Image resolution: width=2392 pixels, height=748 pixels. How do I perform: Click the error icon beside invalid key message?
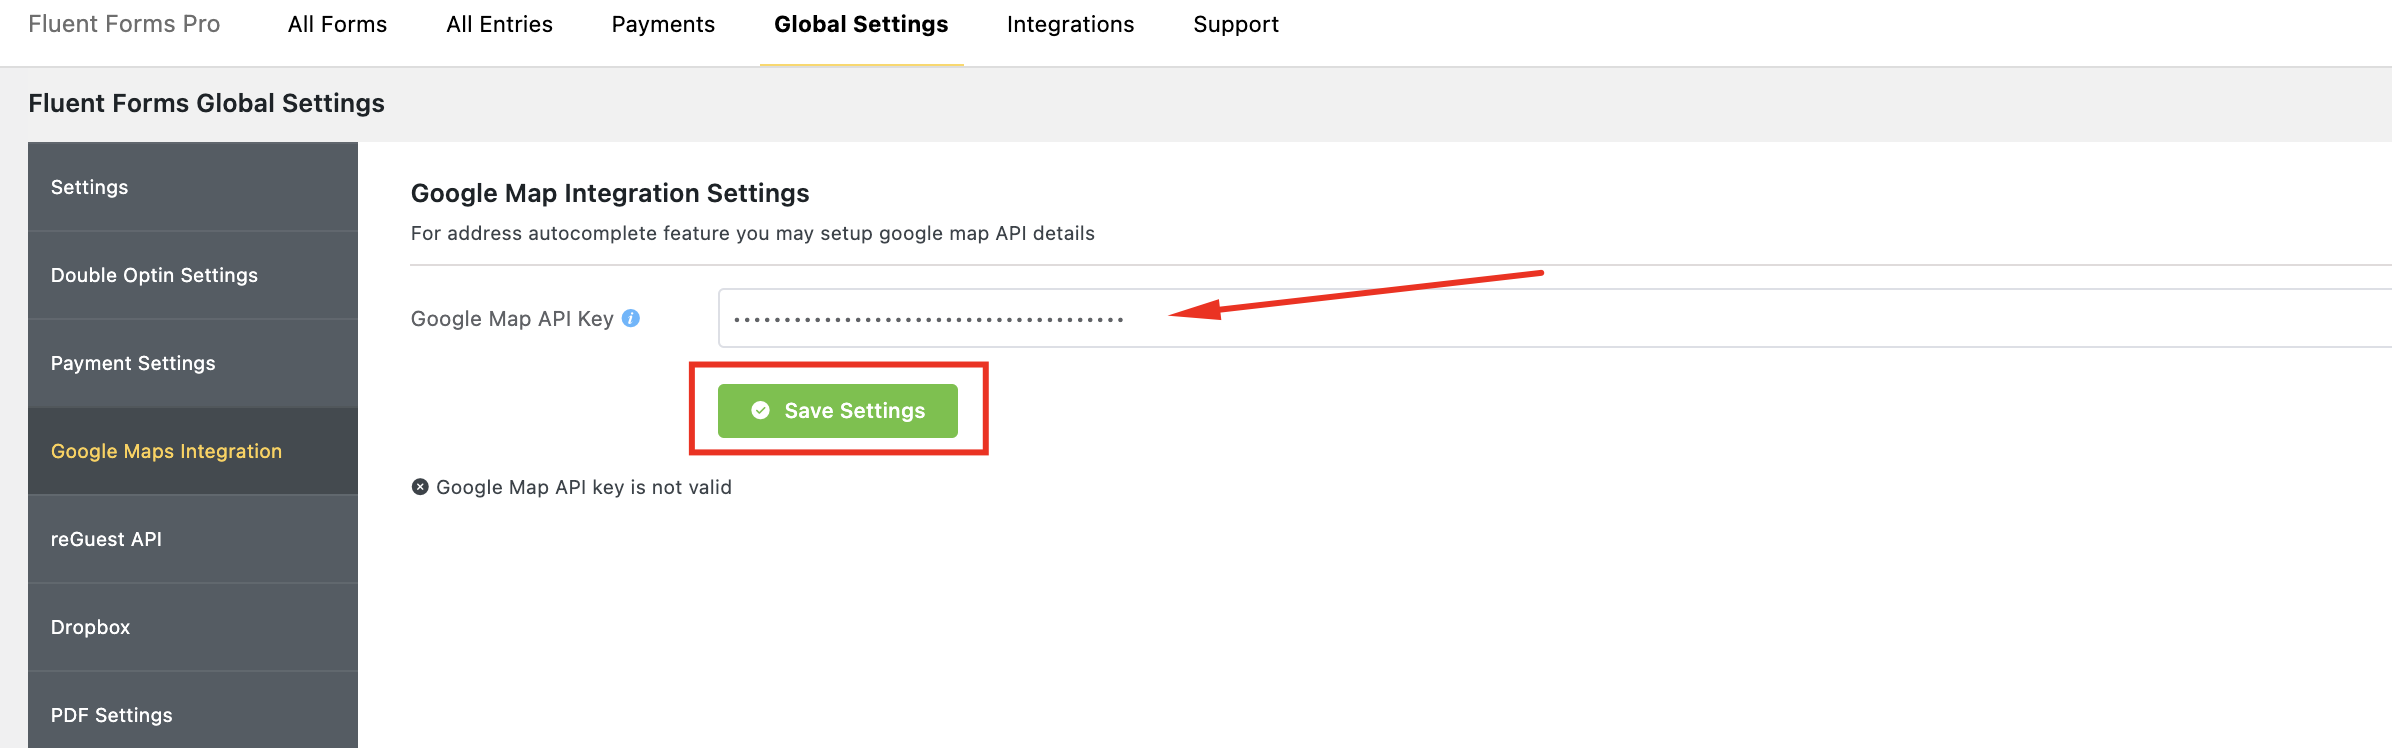420,487
